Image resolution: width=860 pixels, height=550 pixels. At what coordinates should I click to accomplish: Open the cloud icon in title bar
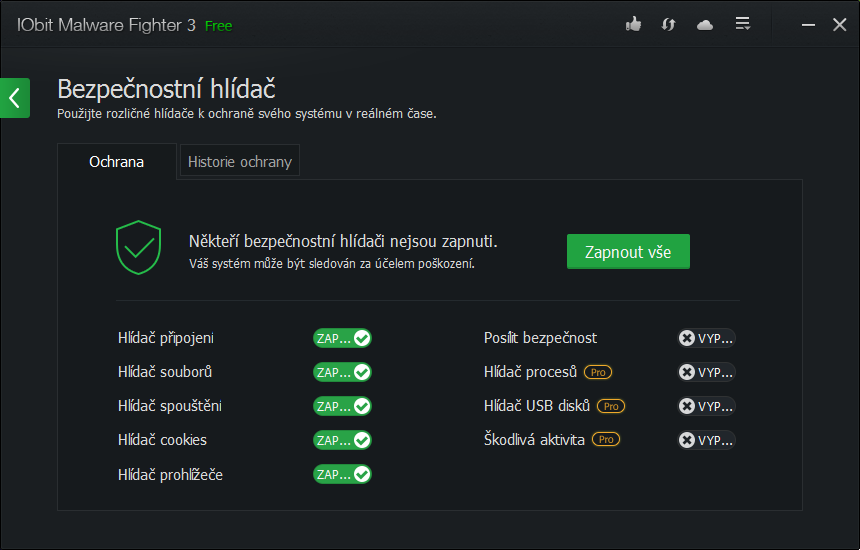coord(705,25)
